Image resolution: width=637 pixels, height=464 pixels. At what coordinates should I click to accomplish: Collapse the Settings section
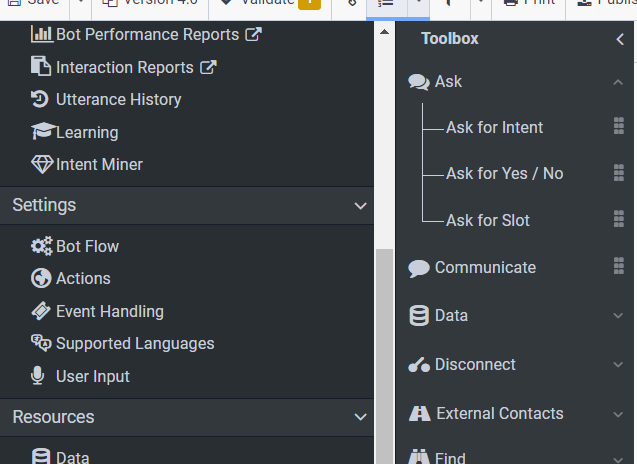(x=361, y=205)
